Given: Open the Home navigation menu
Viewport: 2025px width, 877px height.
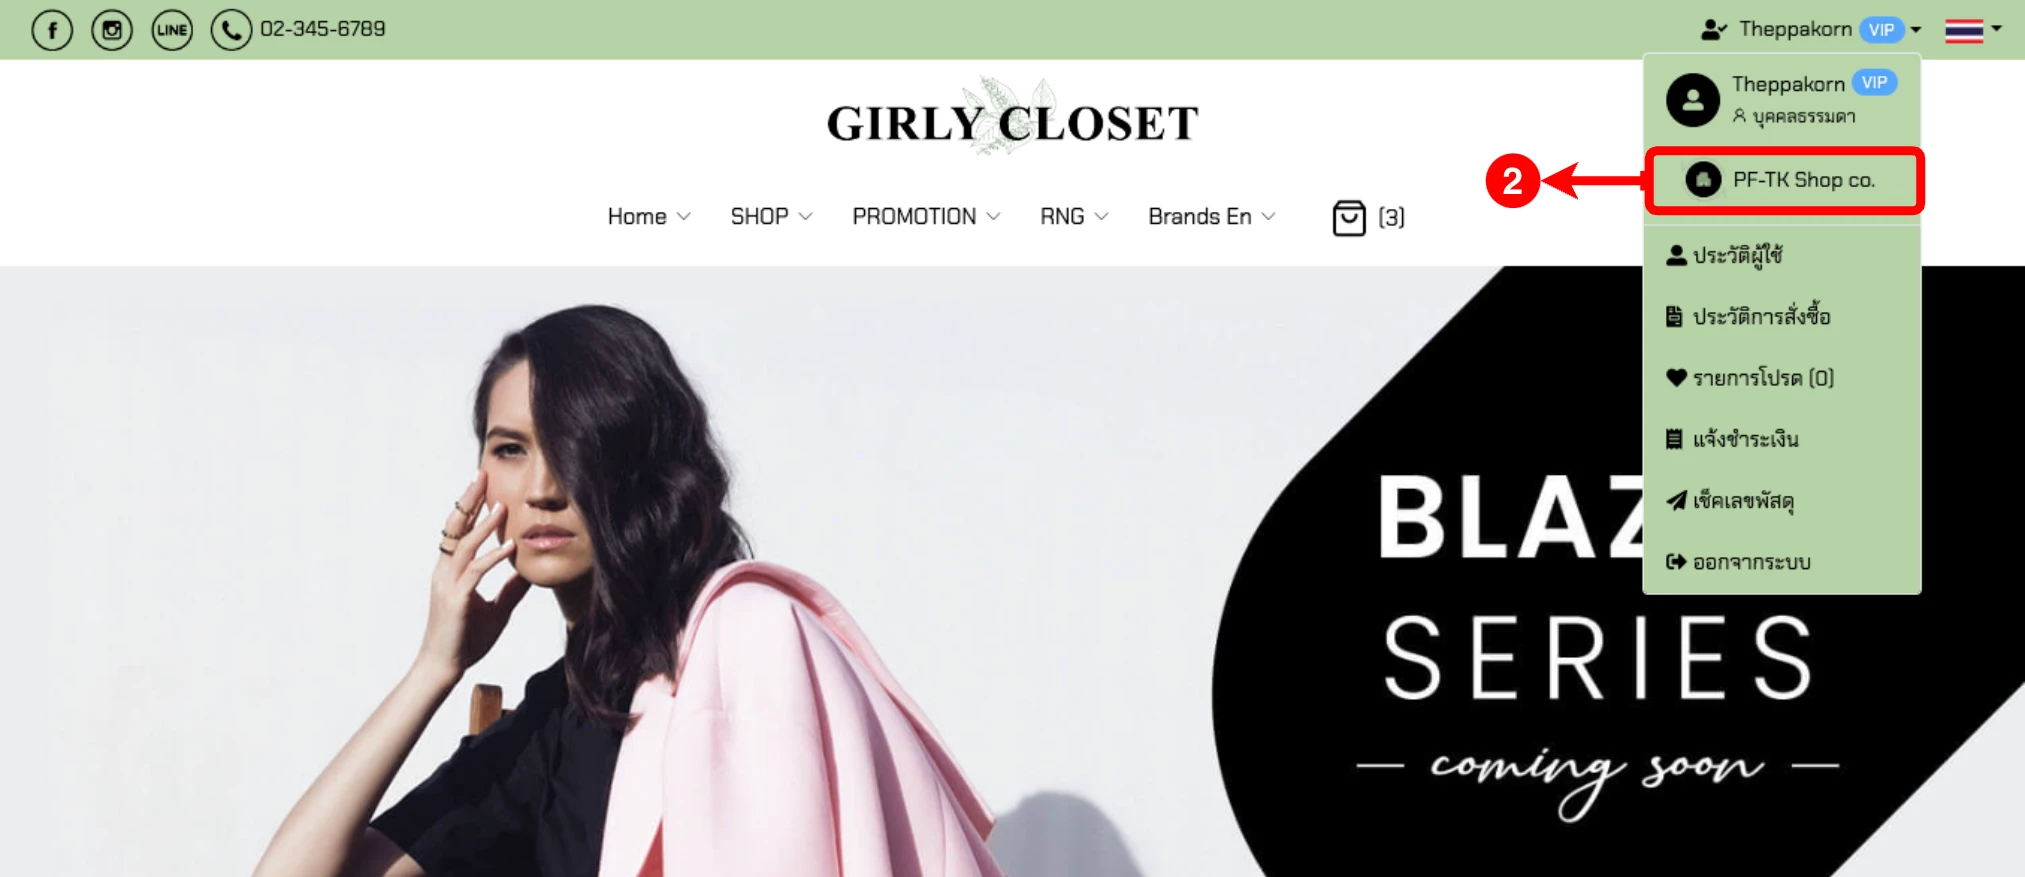Looking at the screenshot, I should coord(649,217).
